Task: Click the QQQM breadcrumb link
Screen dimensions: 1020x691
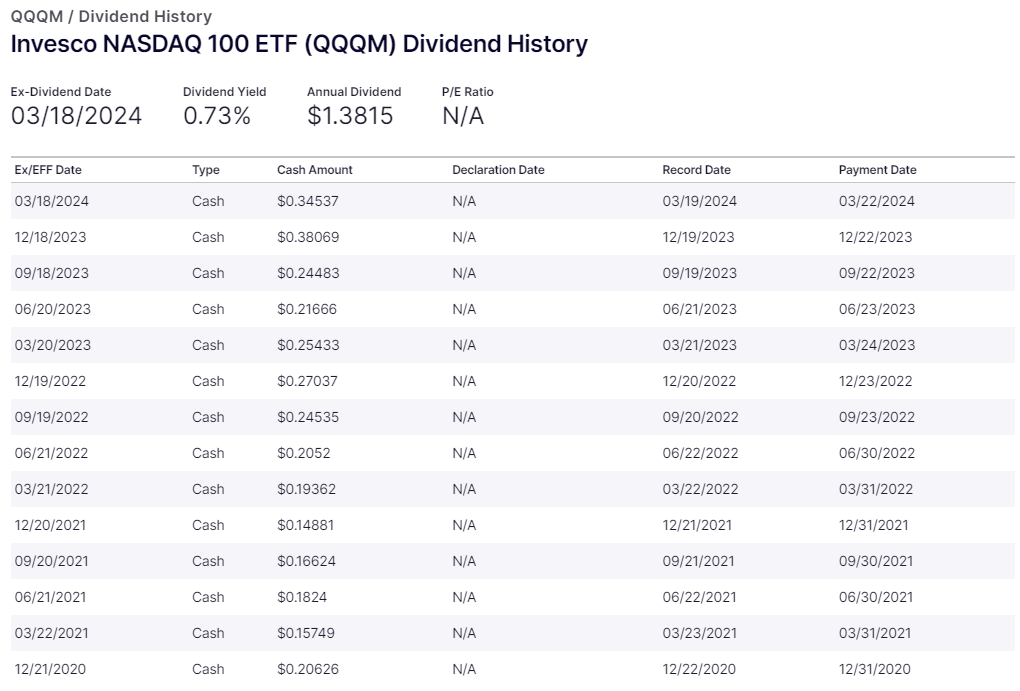Action: (36, 16)
